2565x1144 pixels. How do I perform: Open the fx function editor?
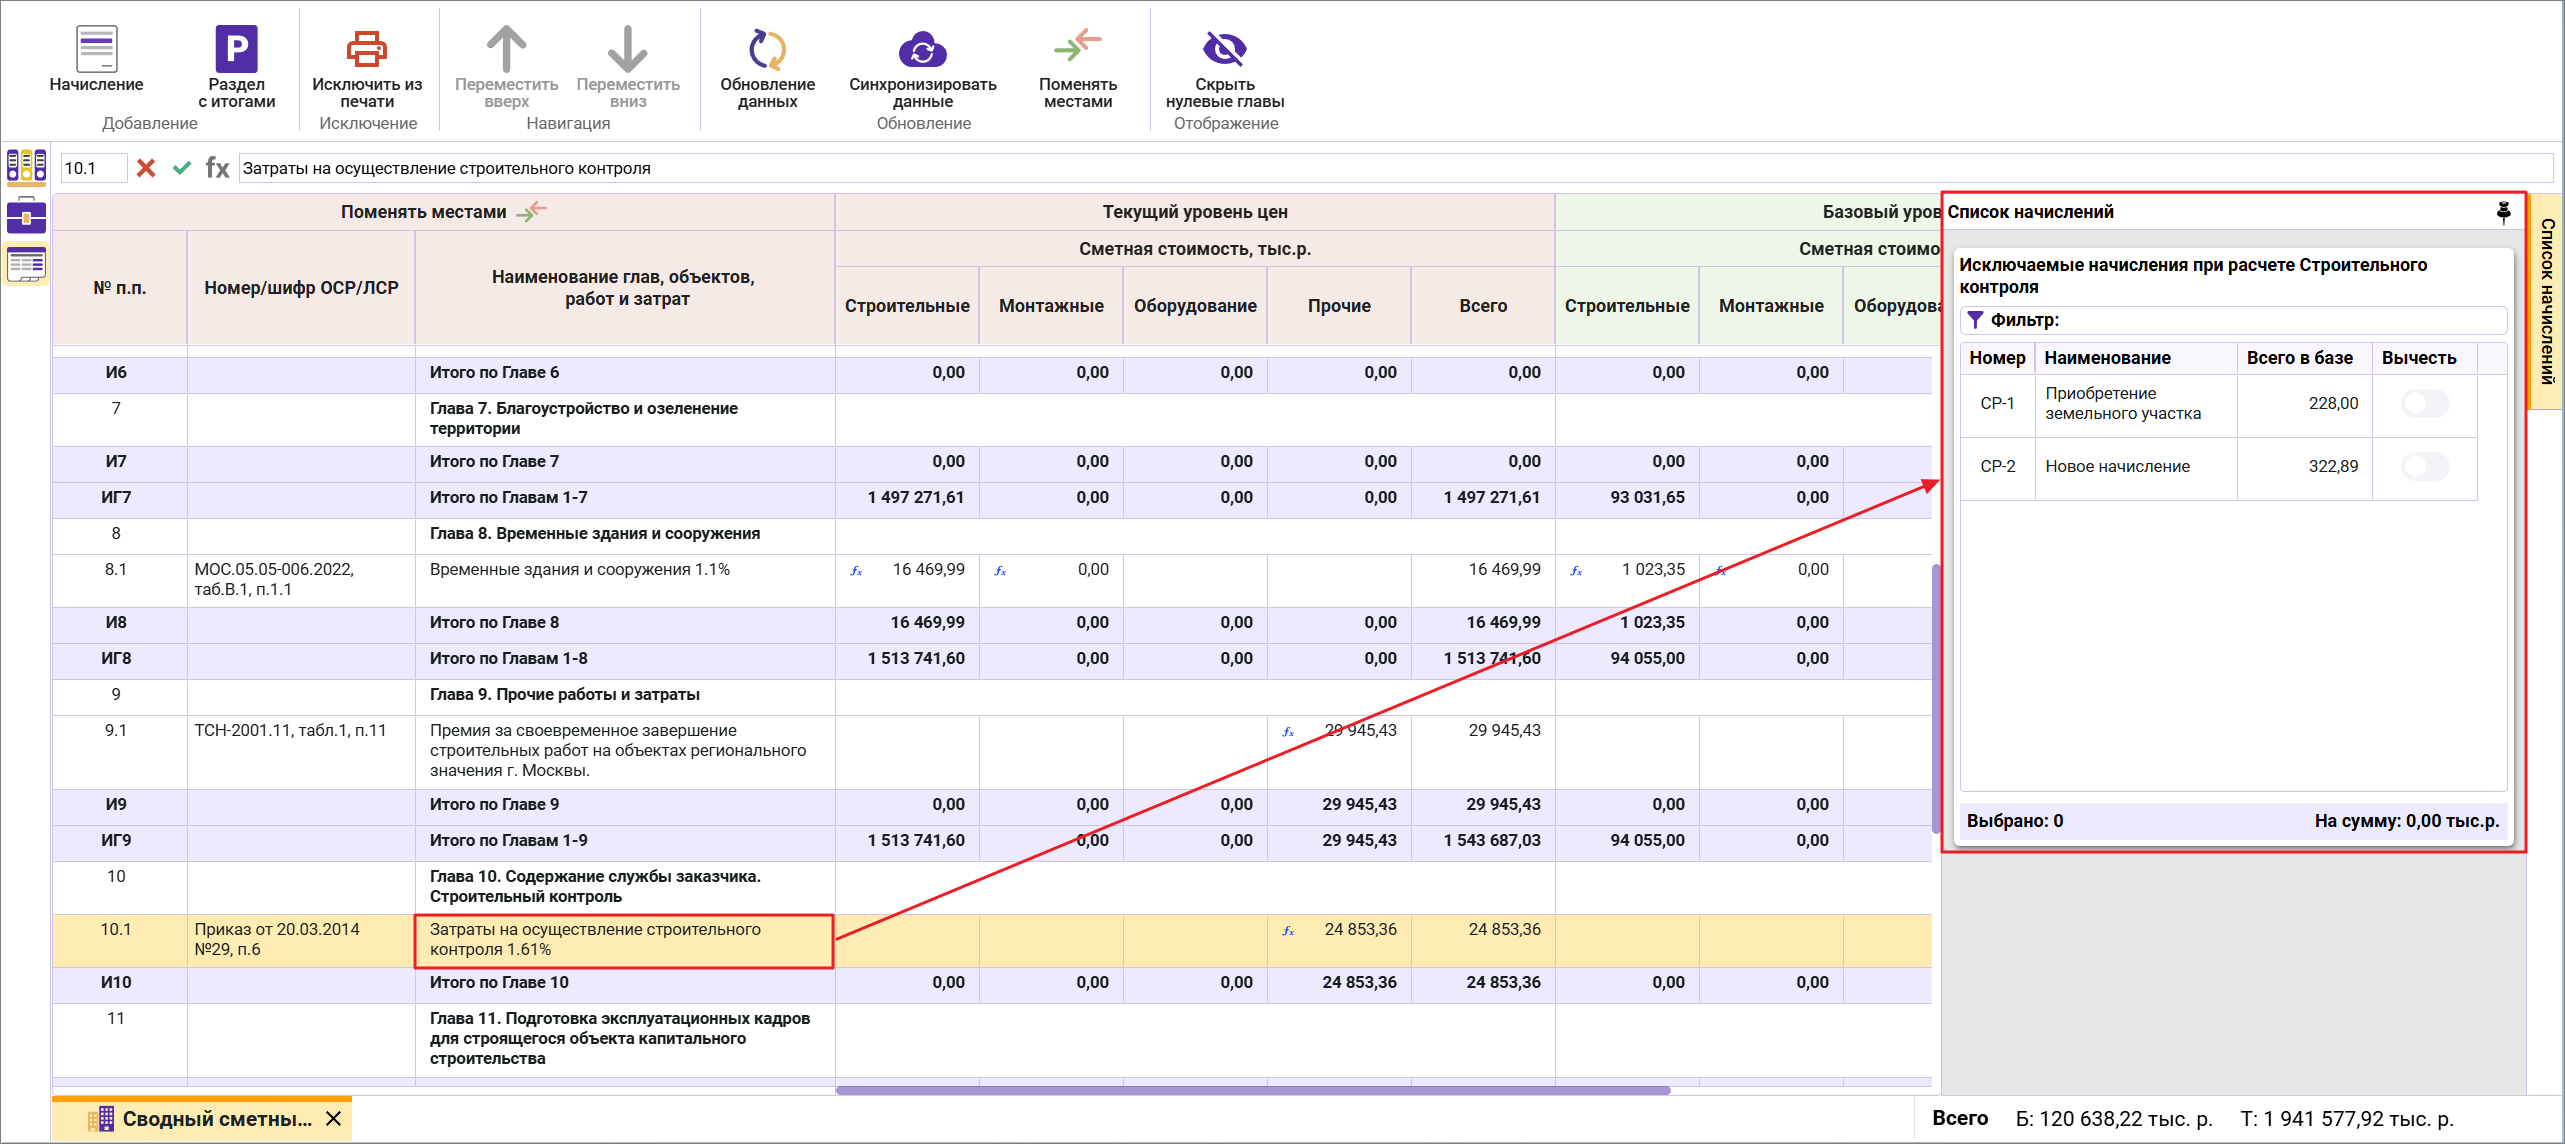click(x=217, y=168)
